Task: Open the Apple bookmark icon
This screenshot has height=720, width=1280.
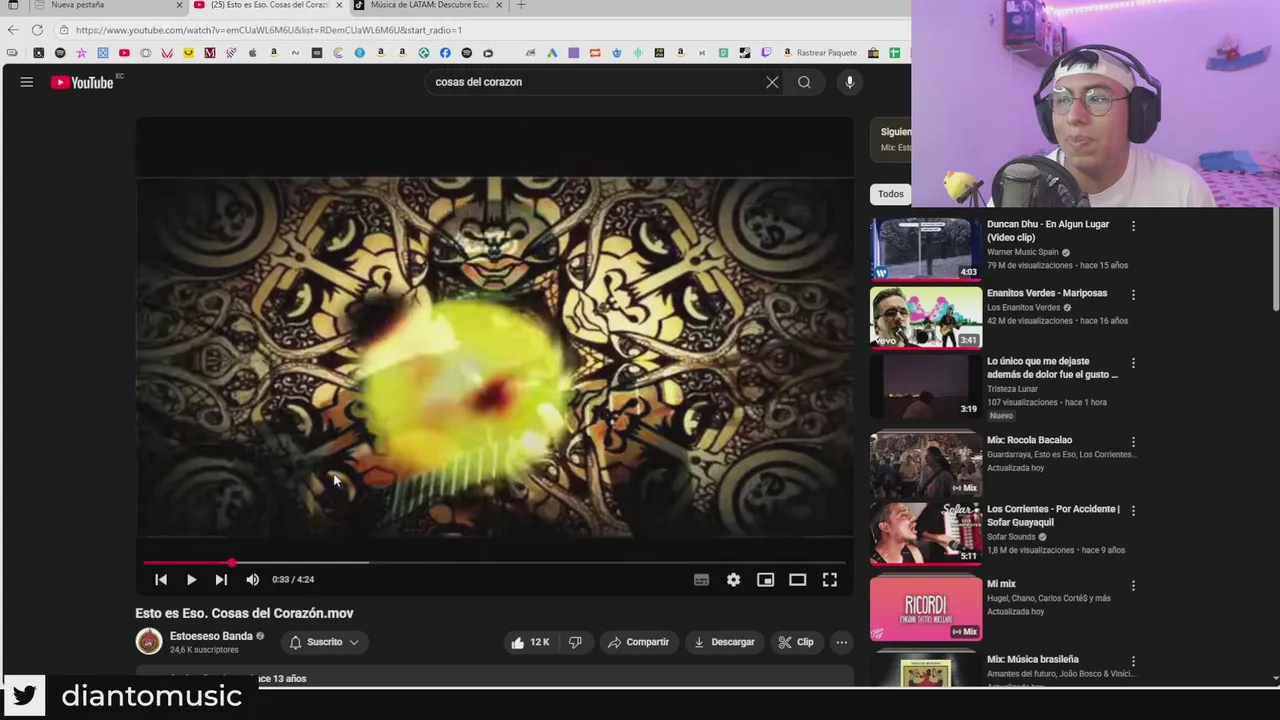Action: click(252, 53)
